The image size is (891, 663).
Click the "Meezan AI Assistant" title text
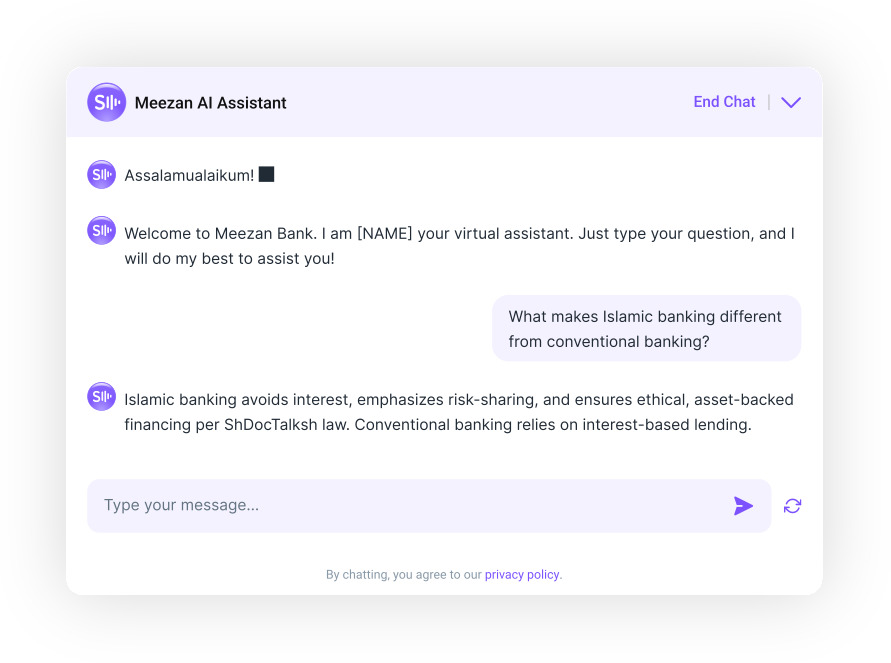[210, 103]
